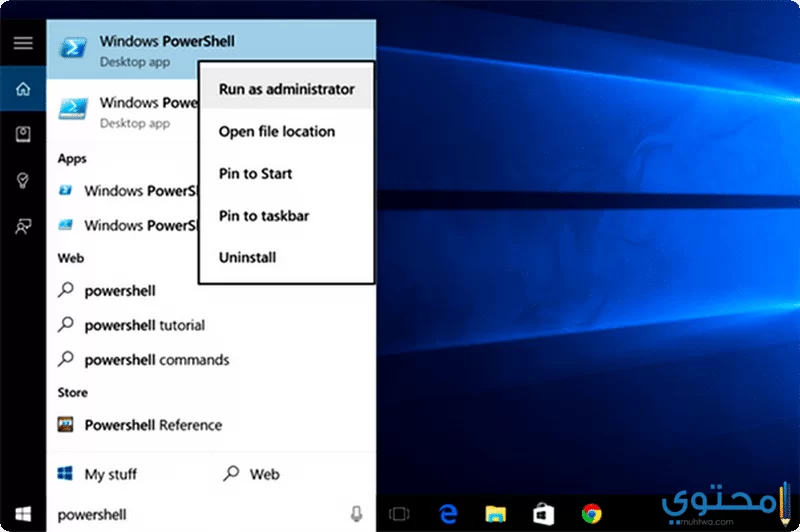
Task: Open the Notebook icon in sidebar
Action: click(x=23, y=134)
